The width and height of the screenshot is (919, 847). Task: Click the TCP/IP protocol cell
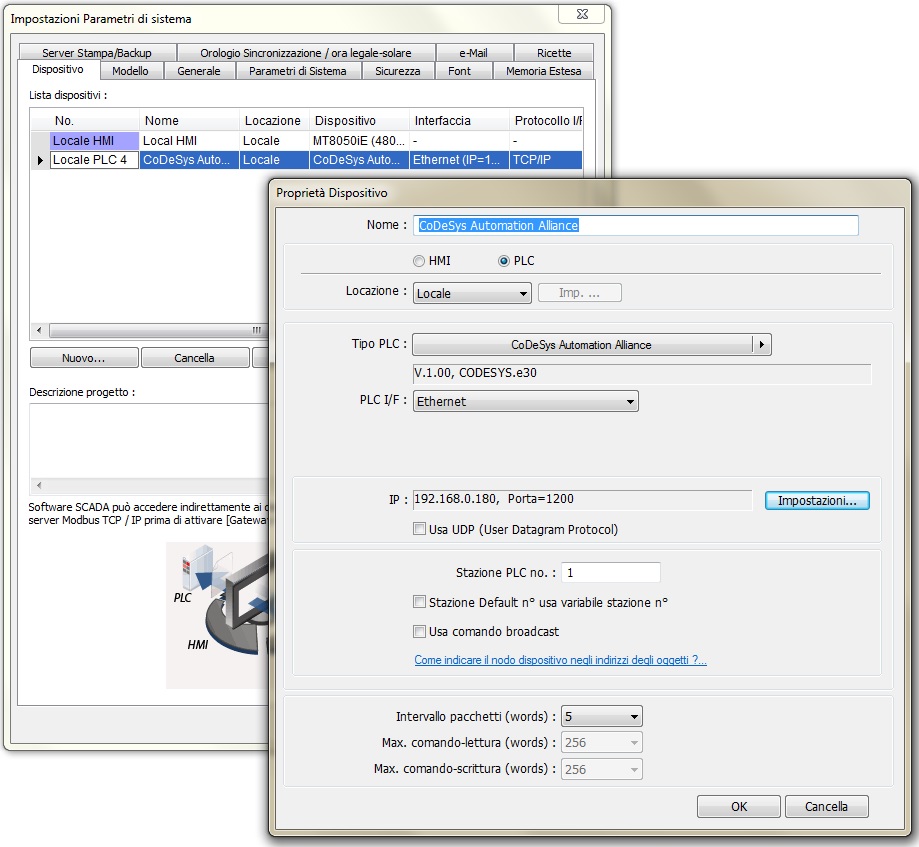(546, 160)
